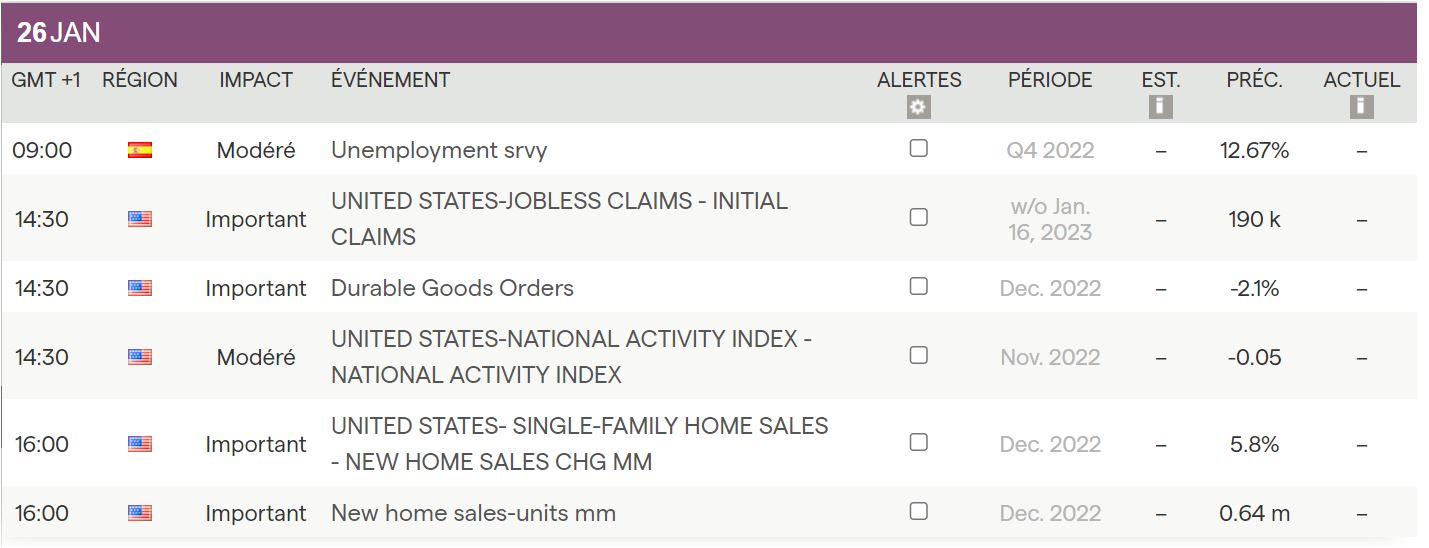The width and height of the screenshot is (1429, 548).
Task: Click US flag beside Jobless Claims
Action: (x=140, y=219)
